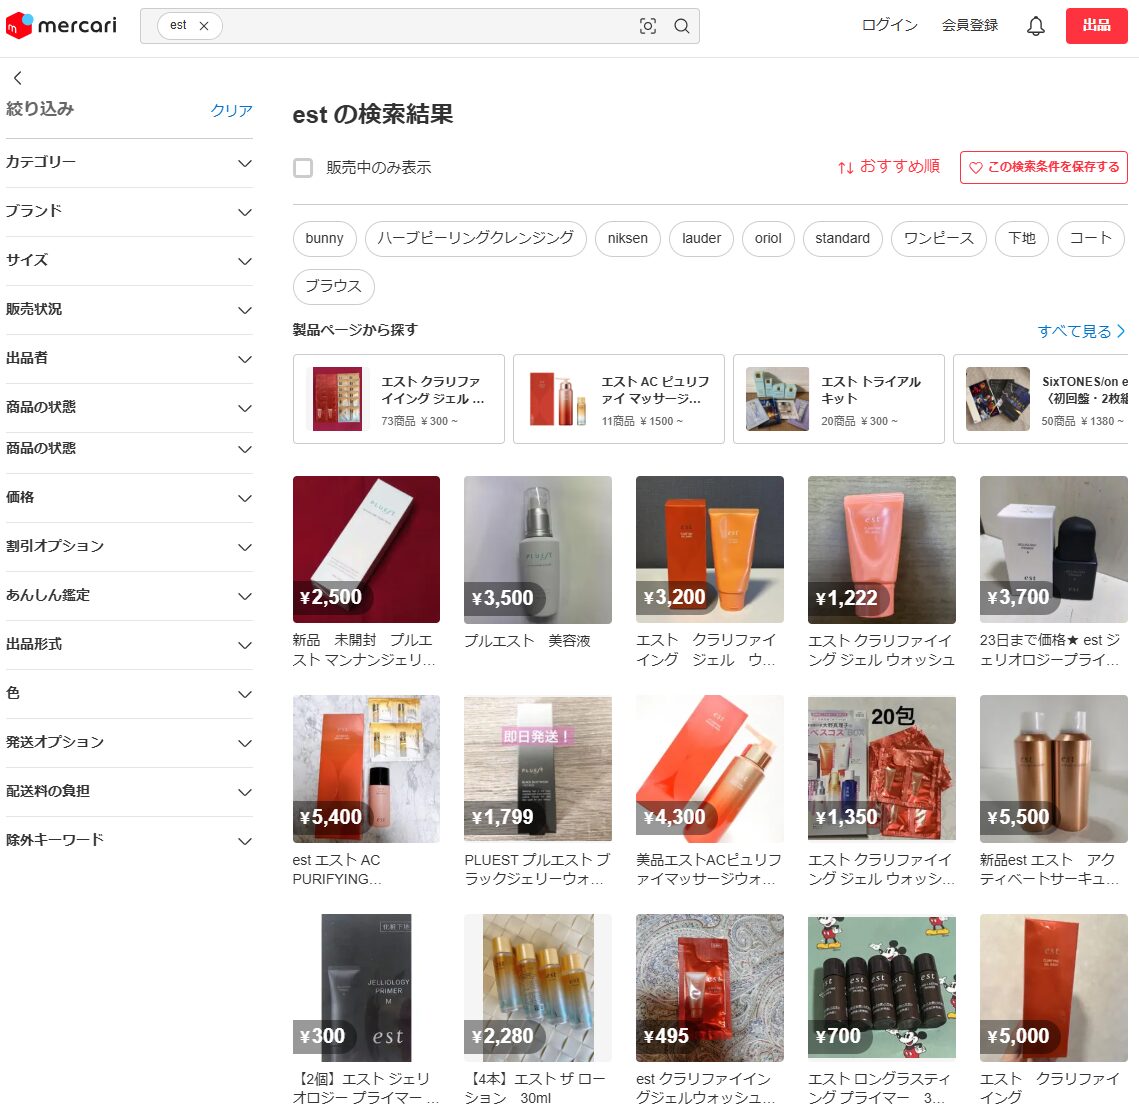
Task: Expand the ブランド filter
Action: [x=129, y=212]
